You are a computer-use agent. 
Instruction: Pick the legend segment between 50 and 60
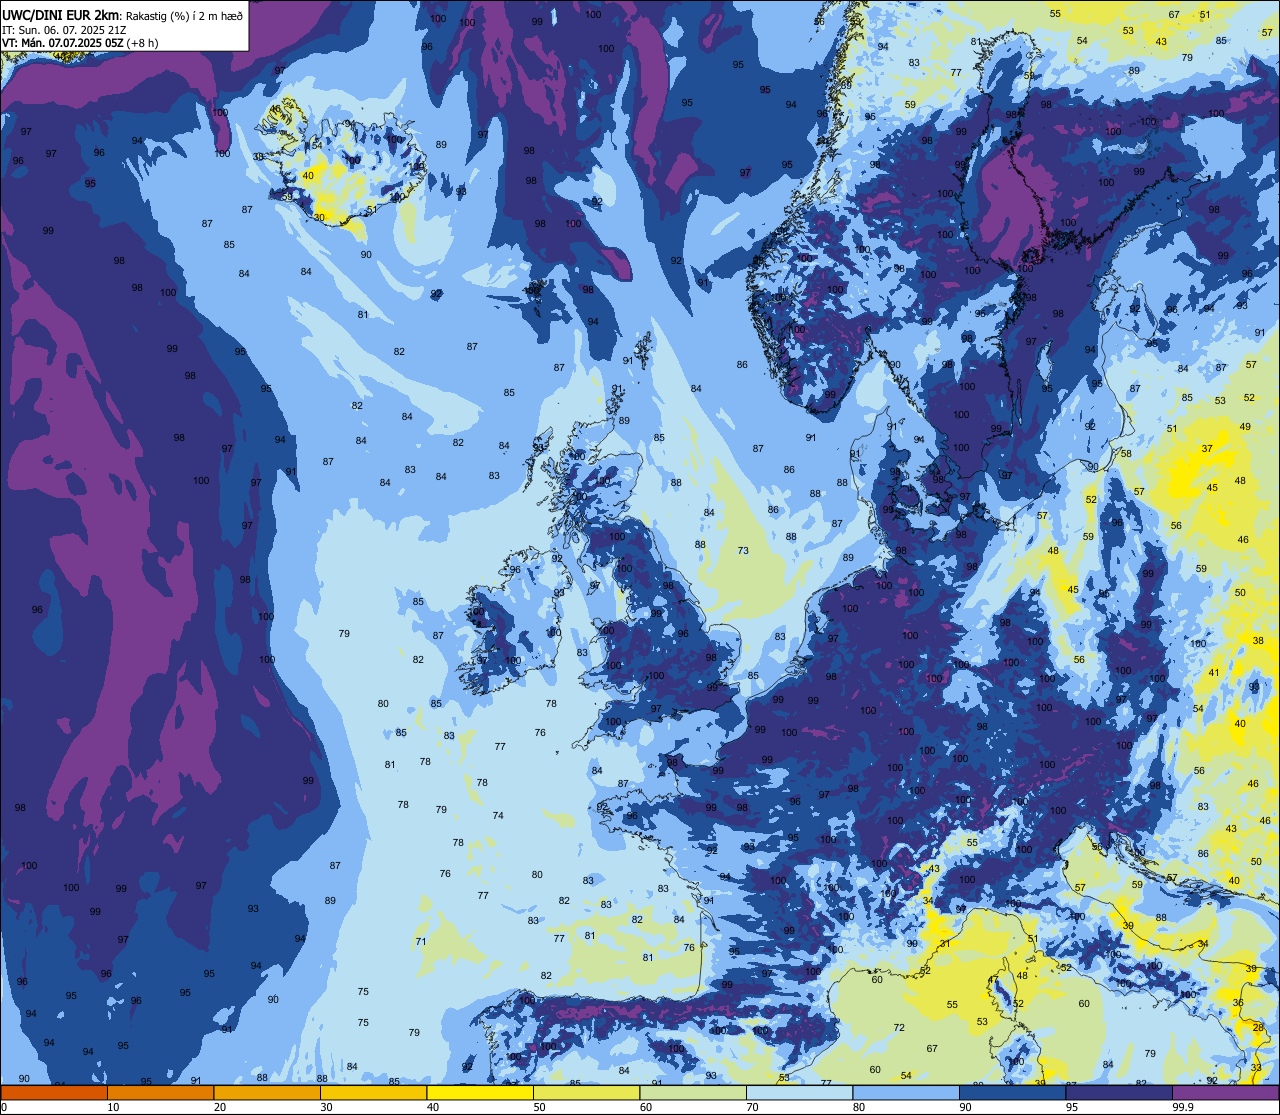point(586,1092)
